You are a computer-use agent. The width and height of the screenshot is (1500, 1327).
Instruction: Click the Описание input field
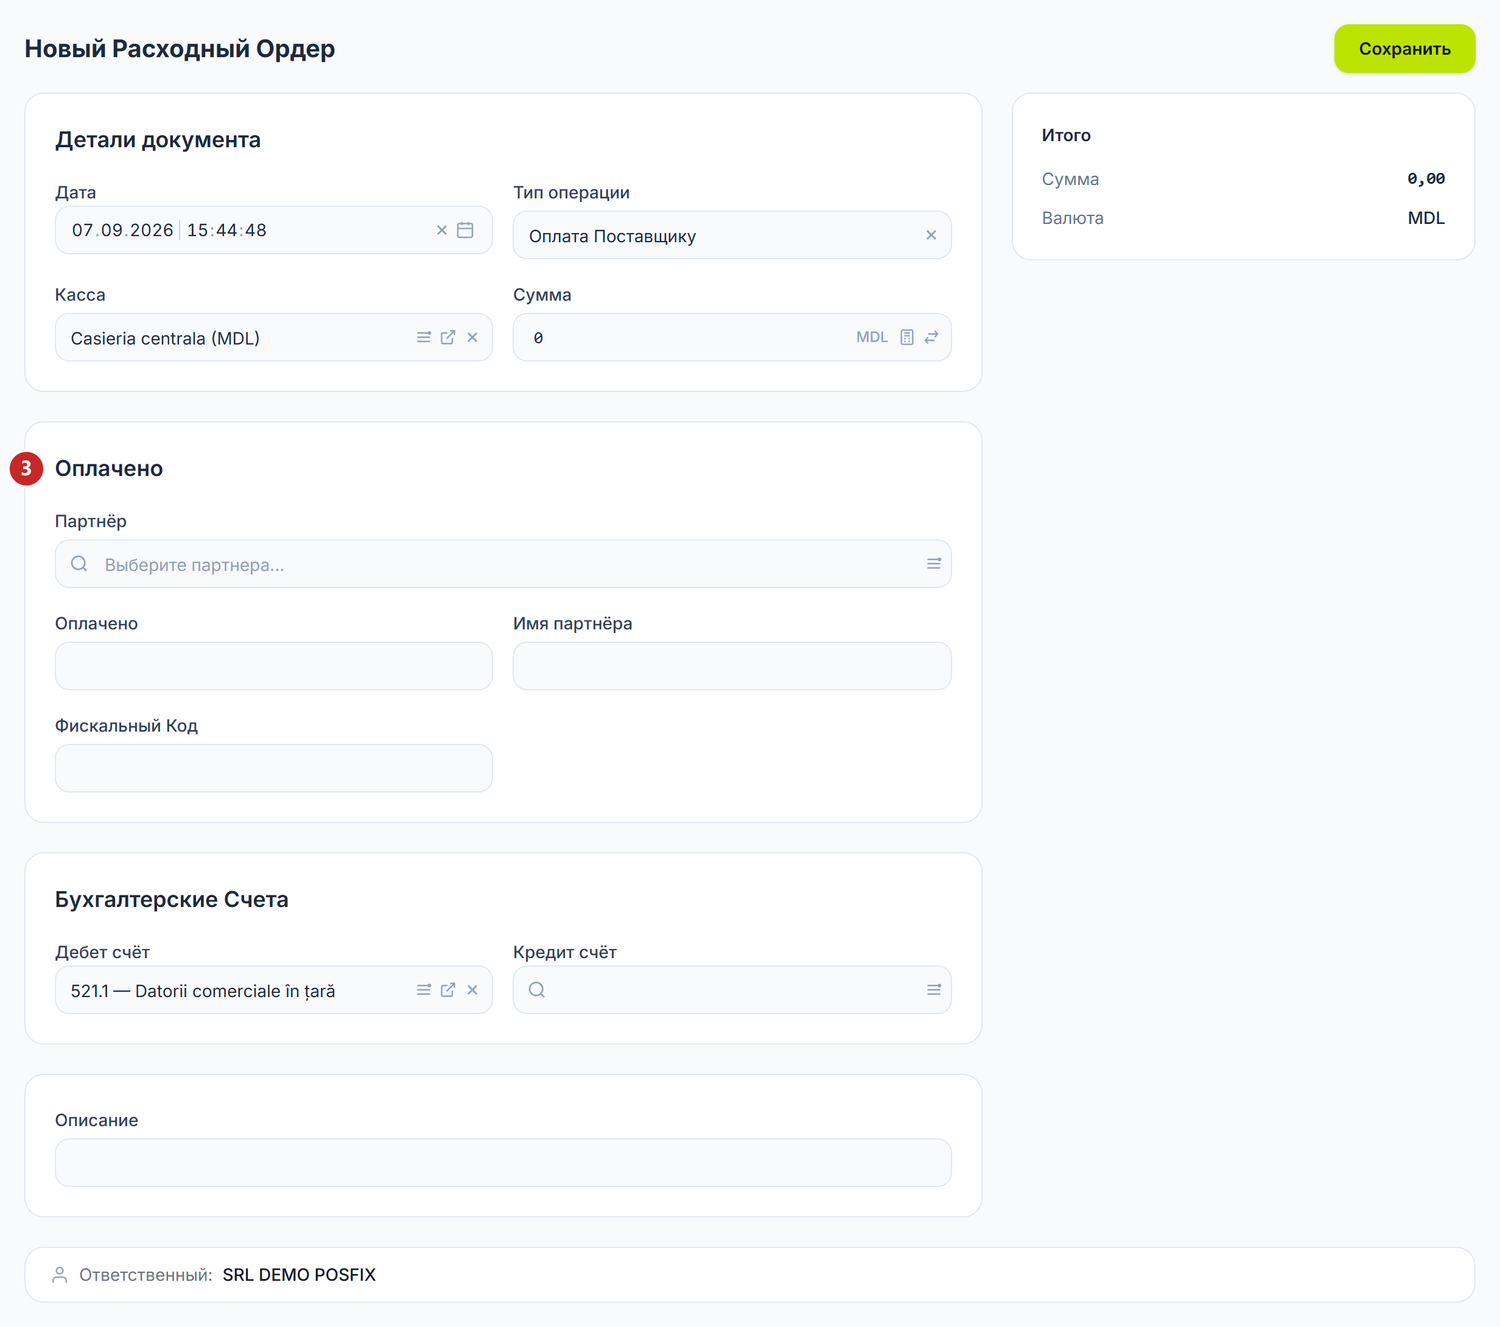point(503,1163)
